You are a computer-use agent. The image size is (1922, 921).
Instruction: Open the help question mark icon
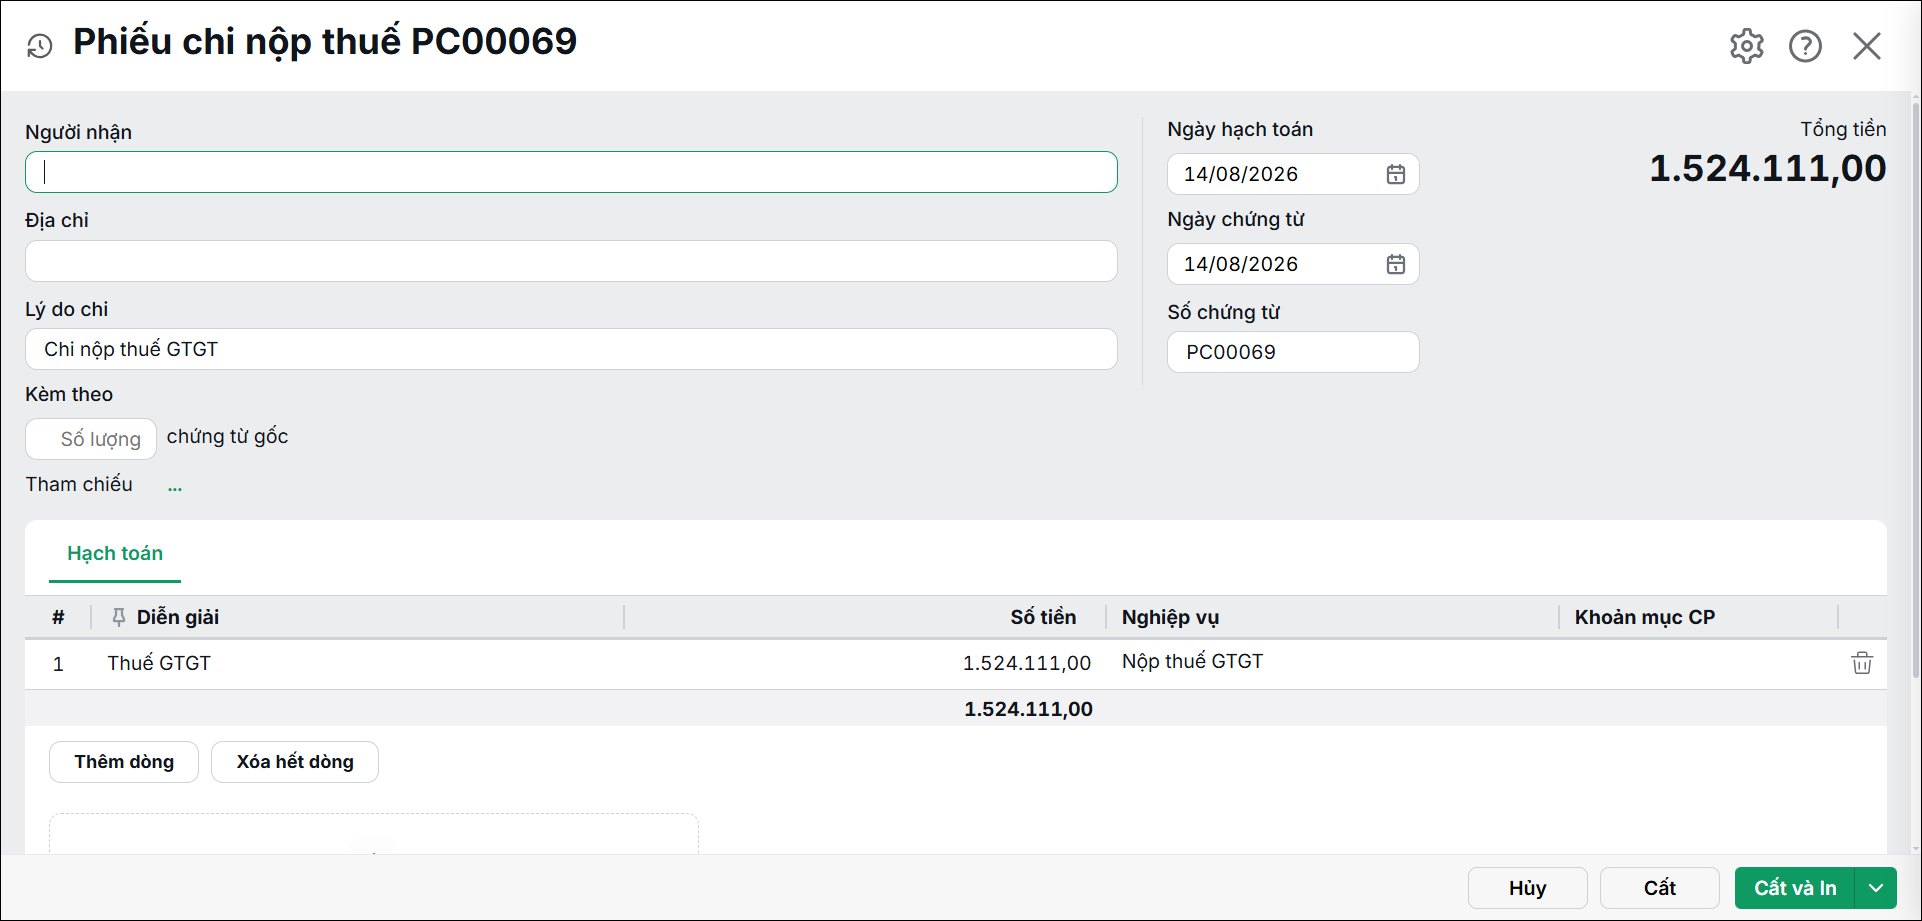1805,46
